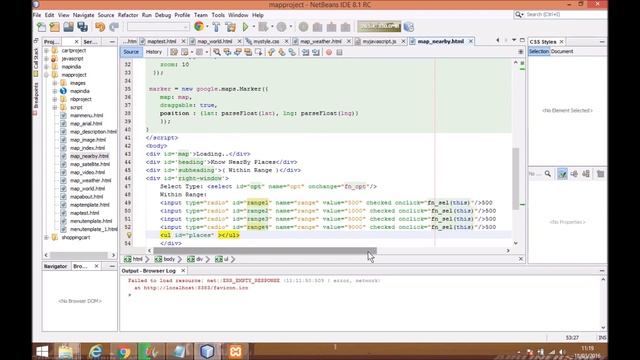Click the Build Project hammer icon
The height and width of the screenshot is (360, 640).
(216, 27)
